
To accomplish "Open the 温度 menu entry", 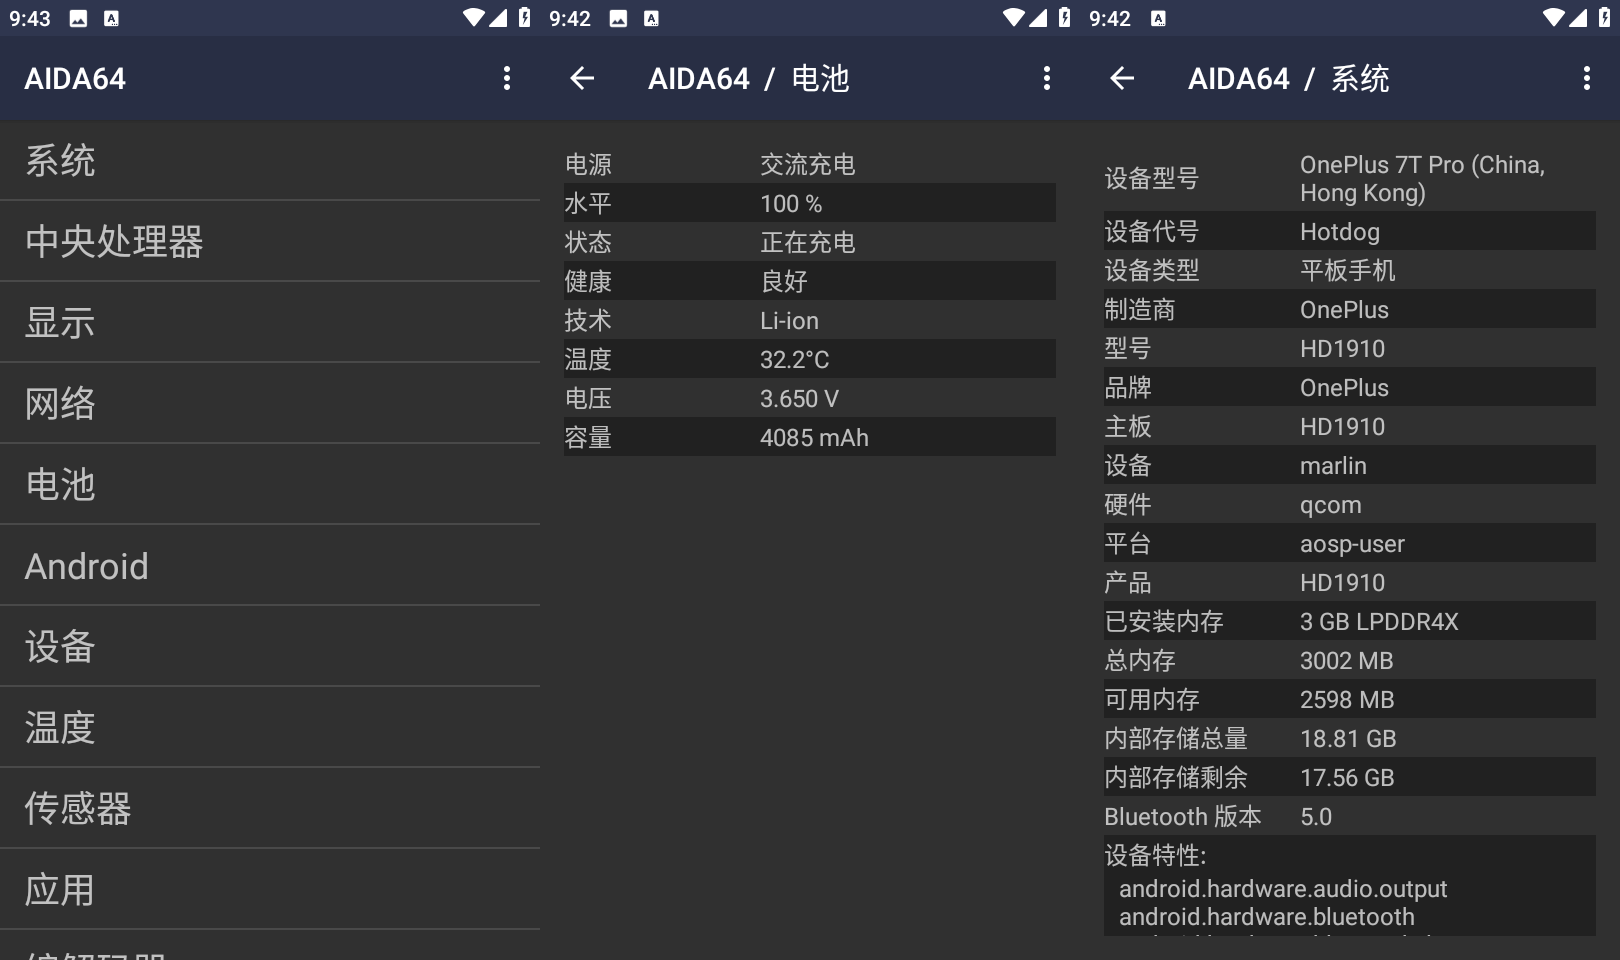I will tap(270, 727).
